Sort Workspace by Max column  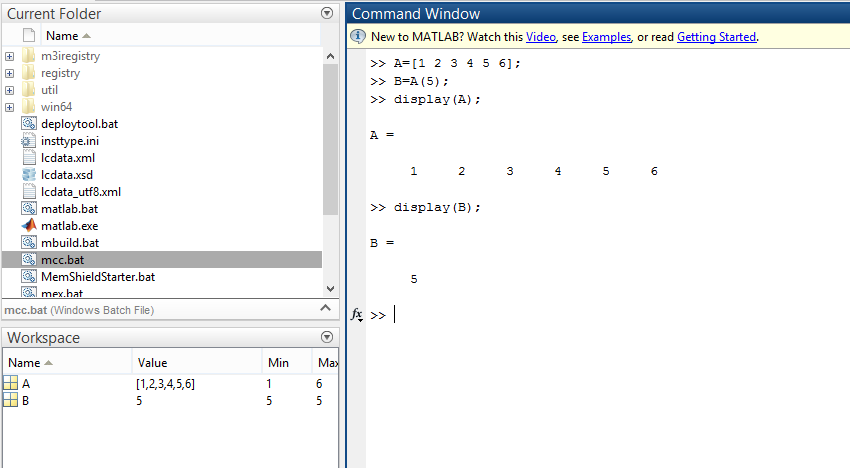click(326, 362)
